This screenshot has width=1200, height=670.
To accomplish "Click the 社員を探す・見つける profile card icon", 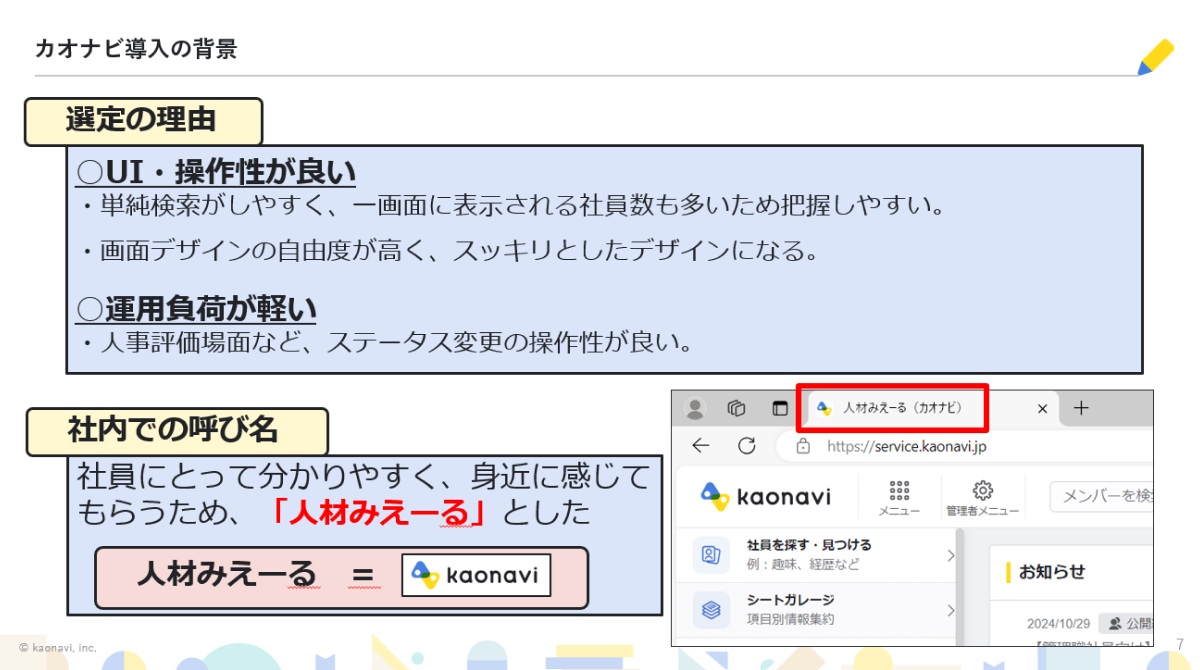I will [x=711, y=554].
